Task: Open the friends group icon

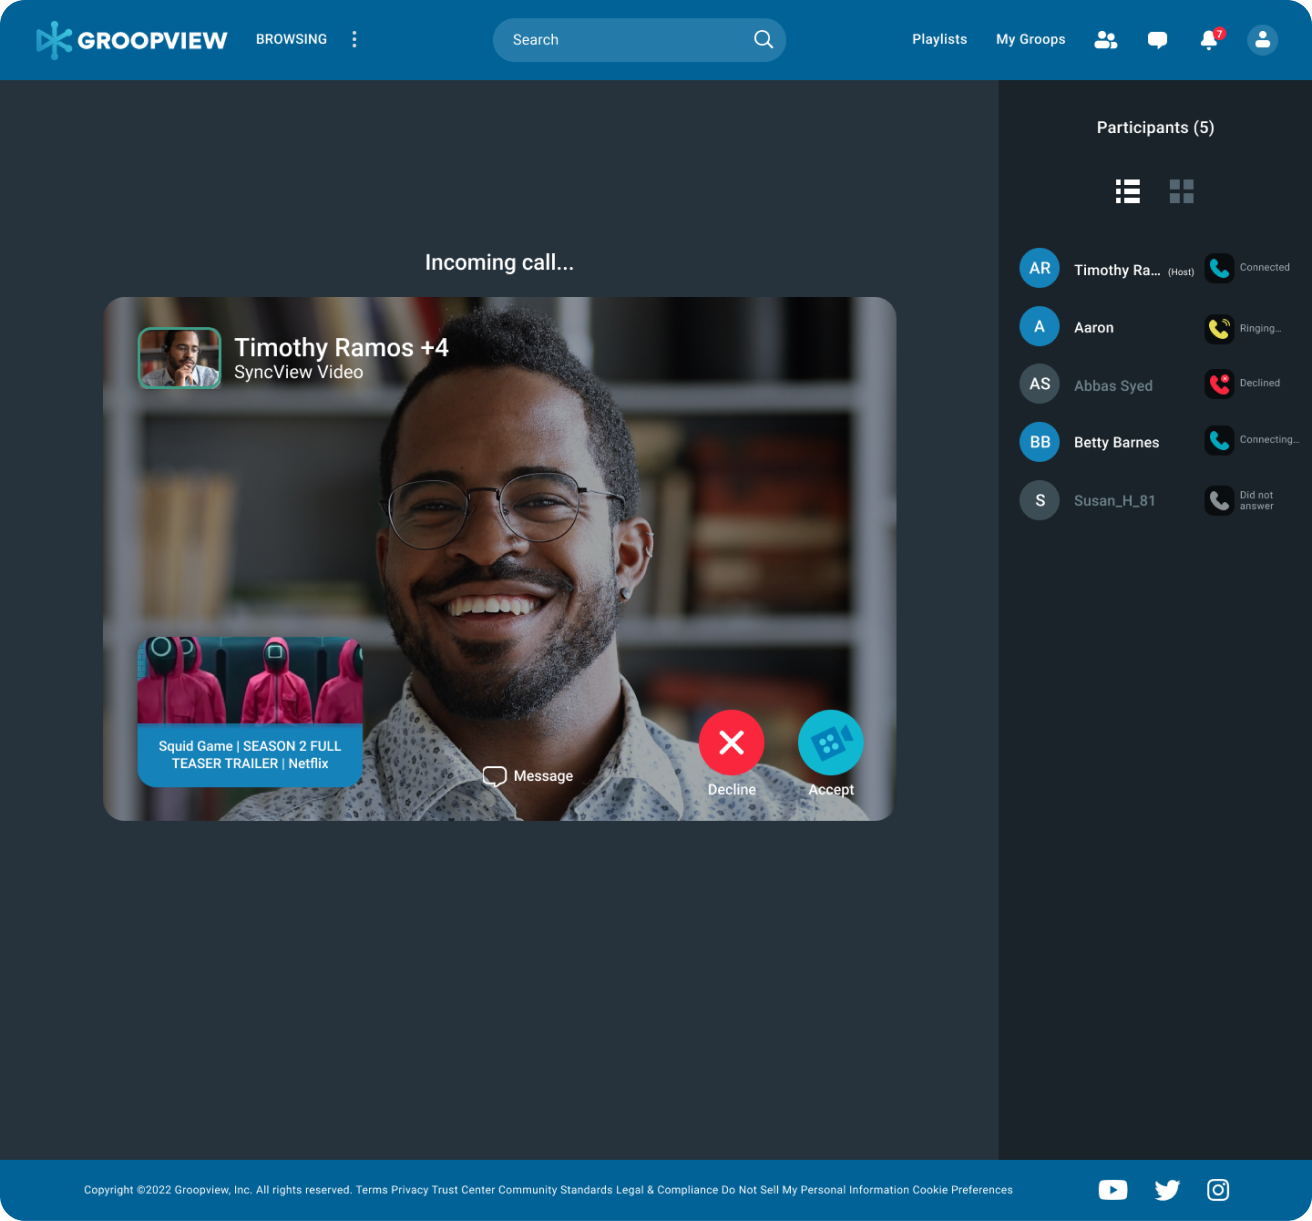Action: [x=1105, y=40]
